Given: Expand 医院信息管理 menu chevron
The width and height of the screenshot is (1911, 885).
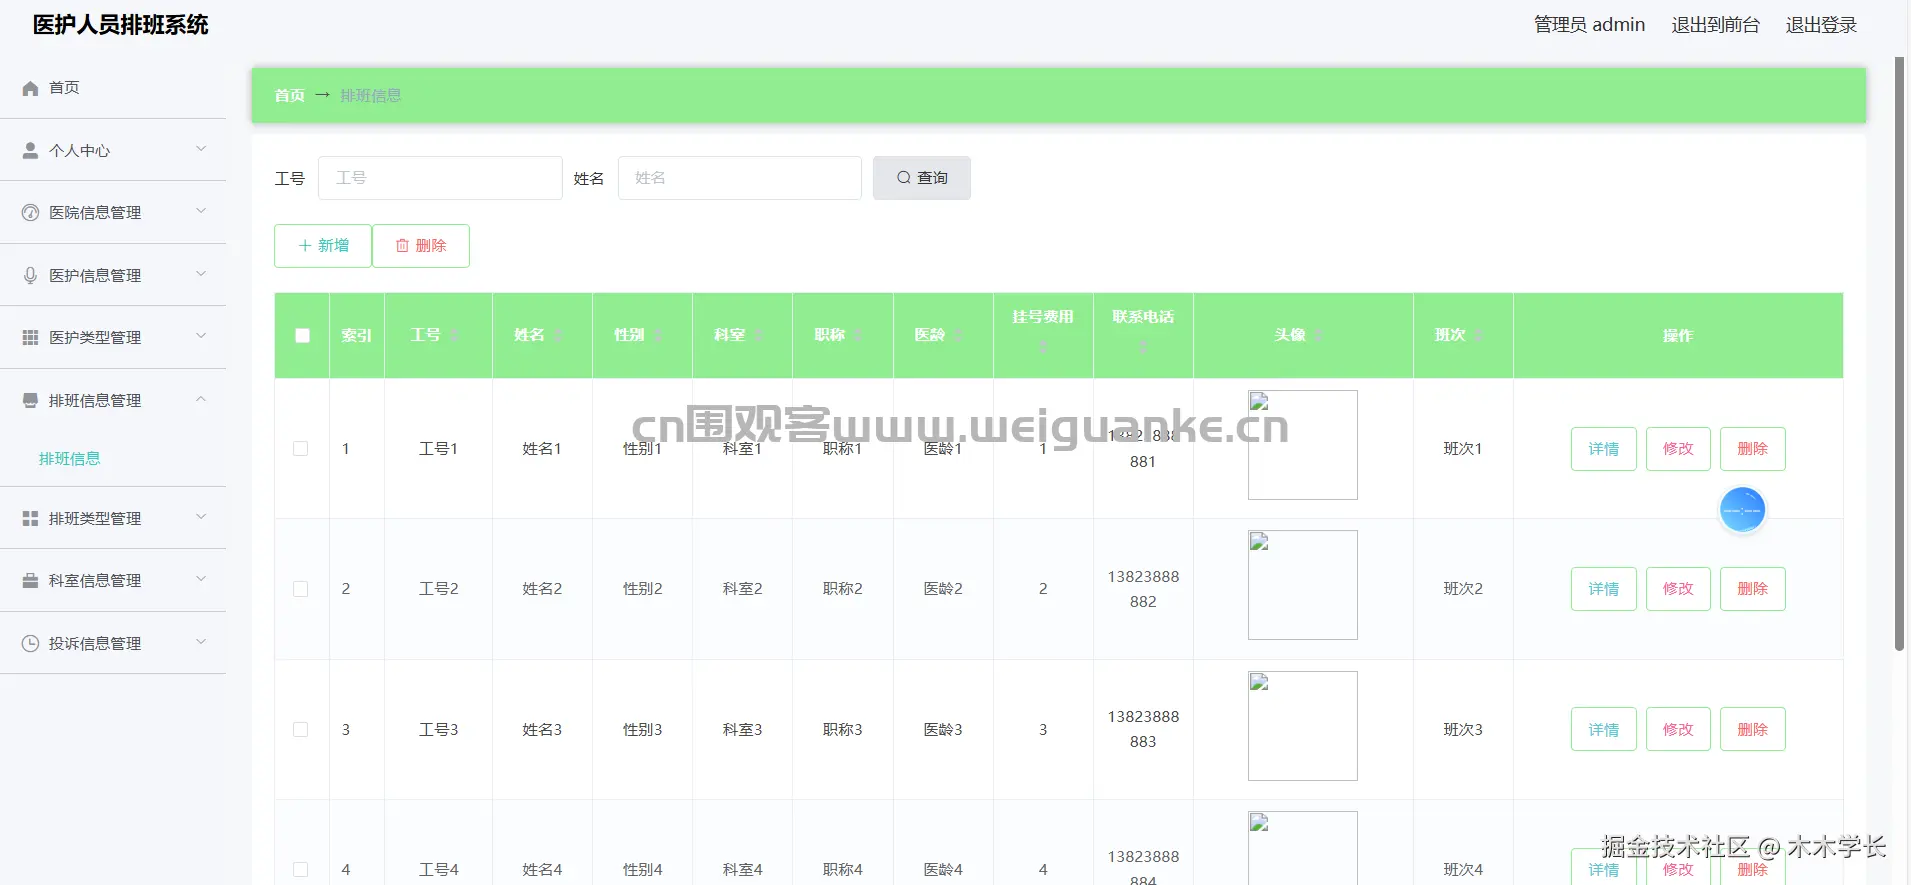Looking at the screenshot, I should (201, 211).
